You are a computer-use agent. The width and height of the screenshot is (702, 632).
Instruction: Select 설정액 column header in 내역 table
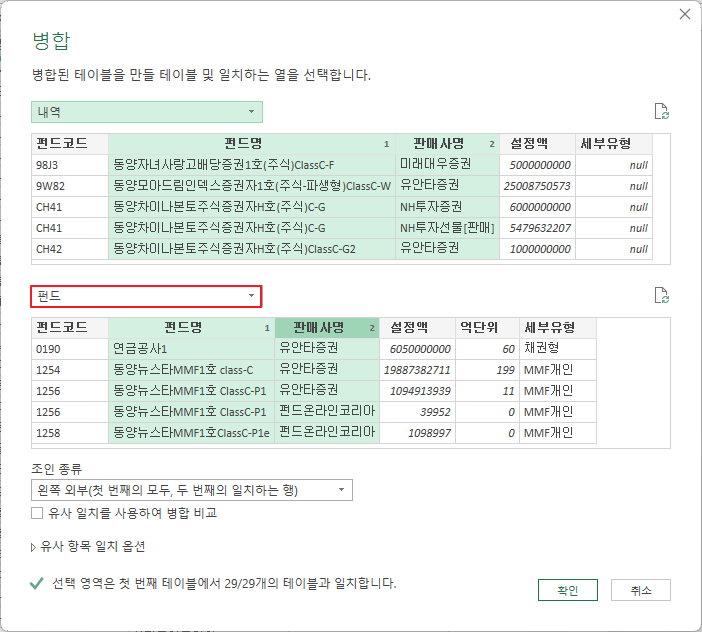point(537,144)
